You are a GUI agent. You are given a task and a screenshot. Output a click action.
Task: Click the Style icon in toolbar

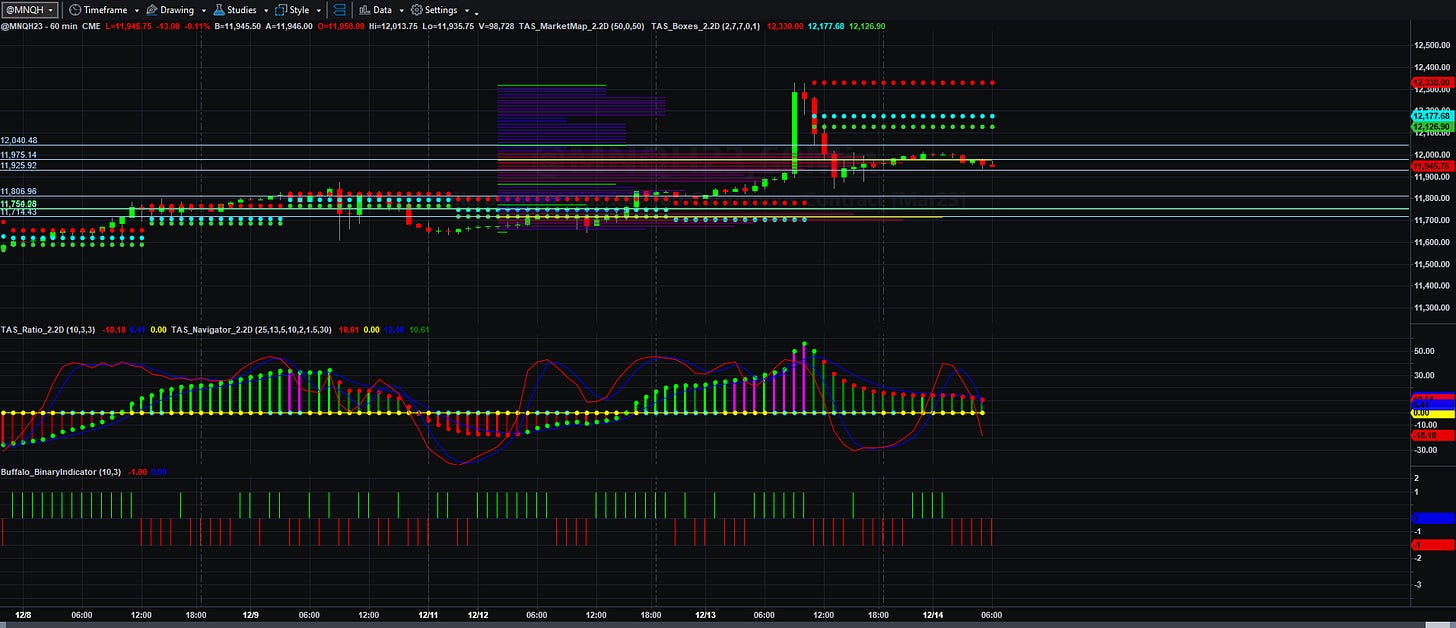click(280, 9)
